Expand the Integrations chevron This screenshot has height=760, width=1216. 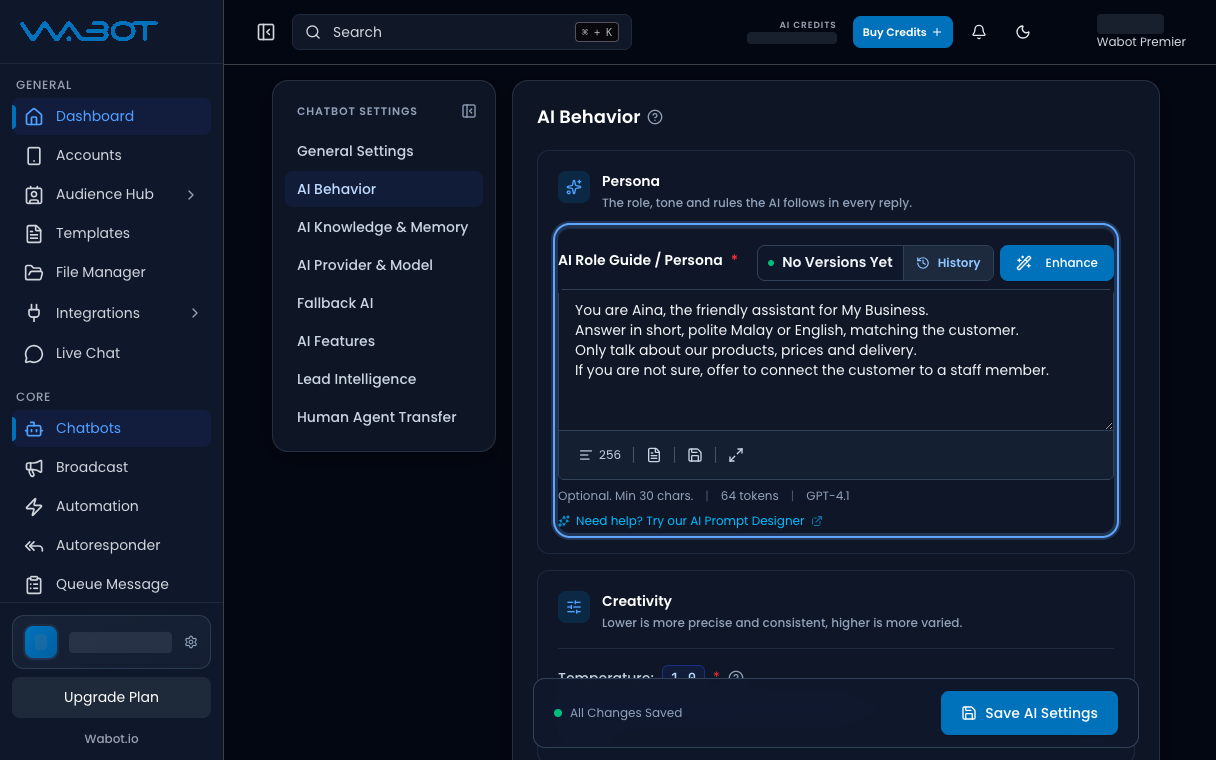[194, 313]
